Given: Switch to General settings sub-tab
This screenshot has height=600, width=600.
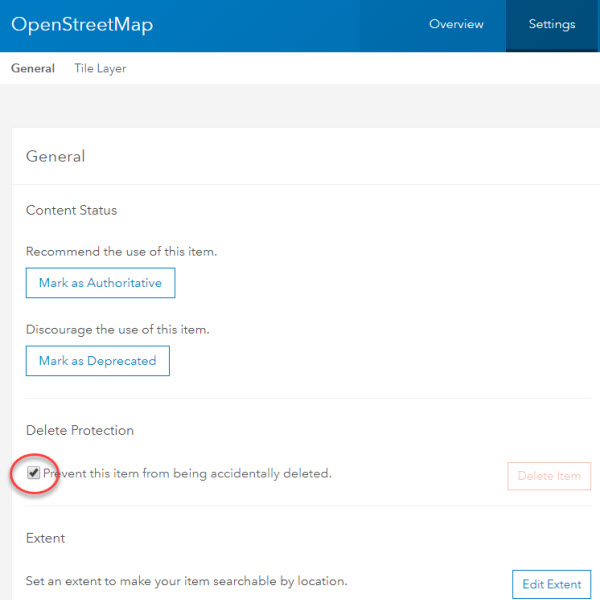Looking at the screenshot, I should click(x=33, y=68).
